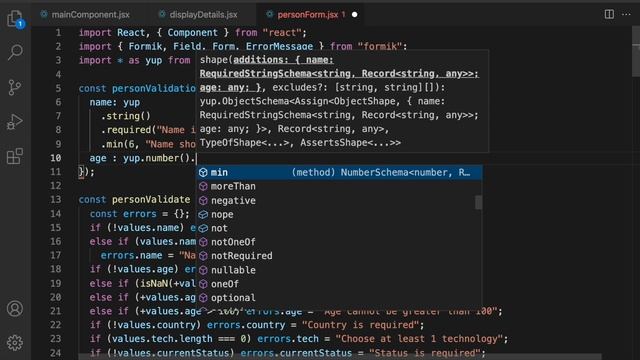The image size is (640, 360).
Task: Click the icon beside not suggestion
Action: coord(203,228)
